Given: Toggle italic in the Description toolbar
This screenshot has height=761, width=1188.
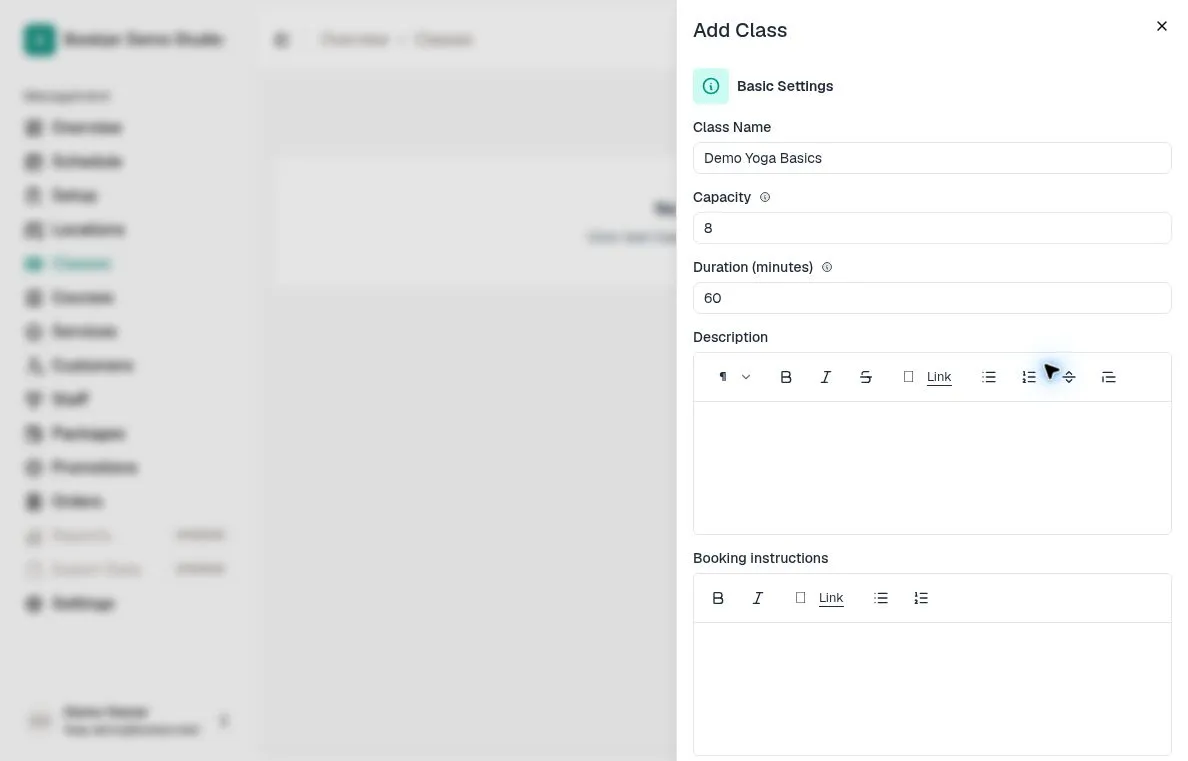Looking at the screenshot, I should [826, 377].
